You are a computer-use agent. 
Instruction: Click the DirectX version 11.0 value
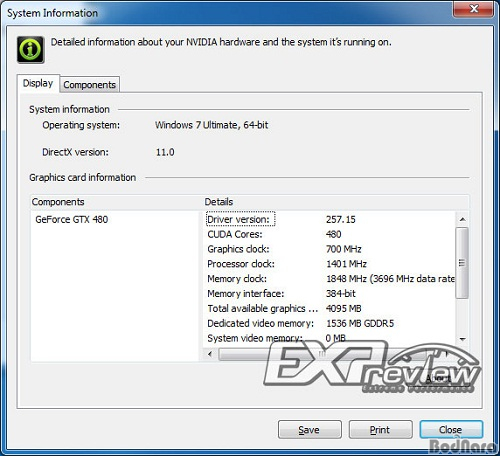point(165,152)
